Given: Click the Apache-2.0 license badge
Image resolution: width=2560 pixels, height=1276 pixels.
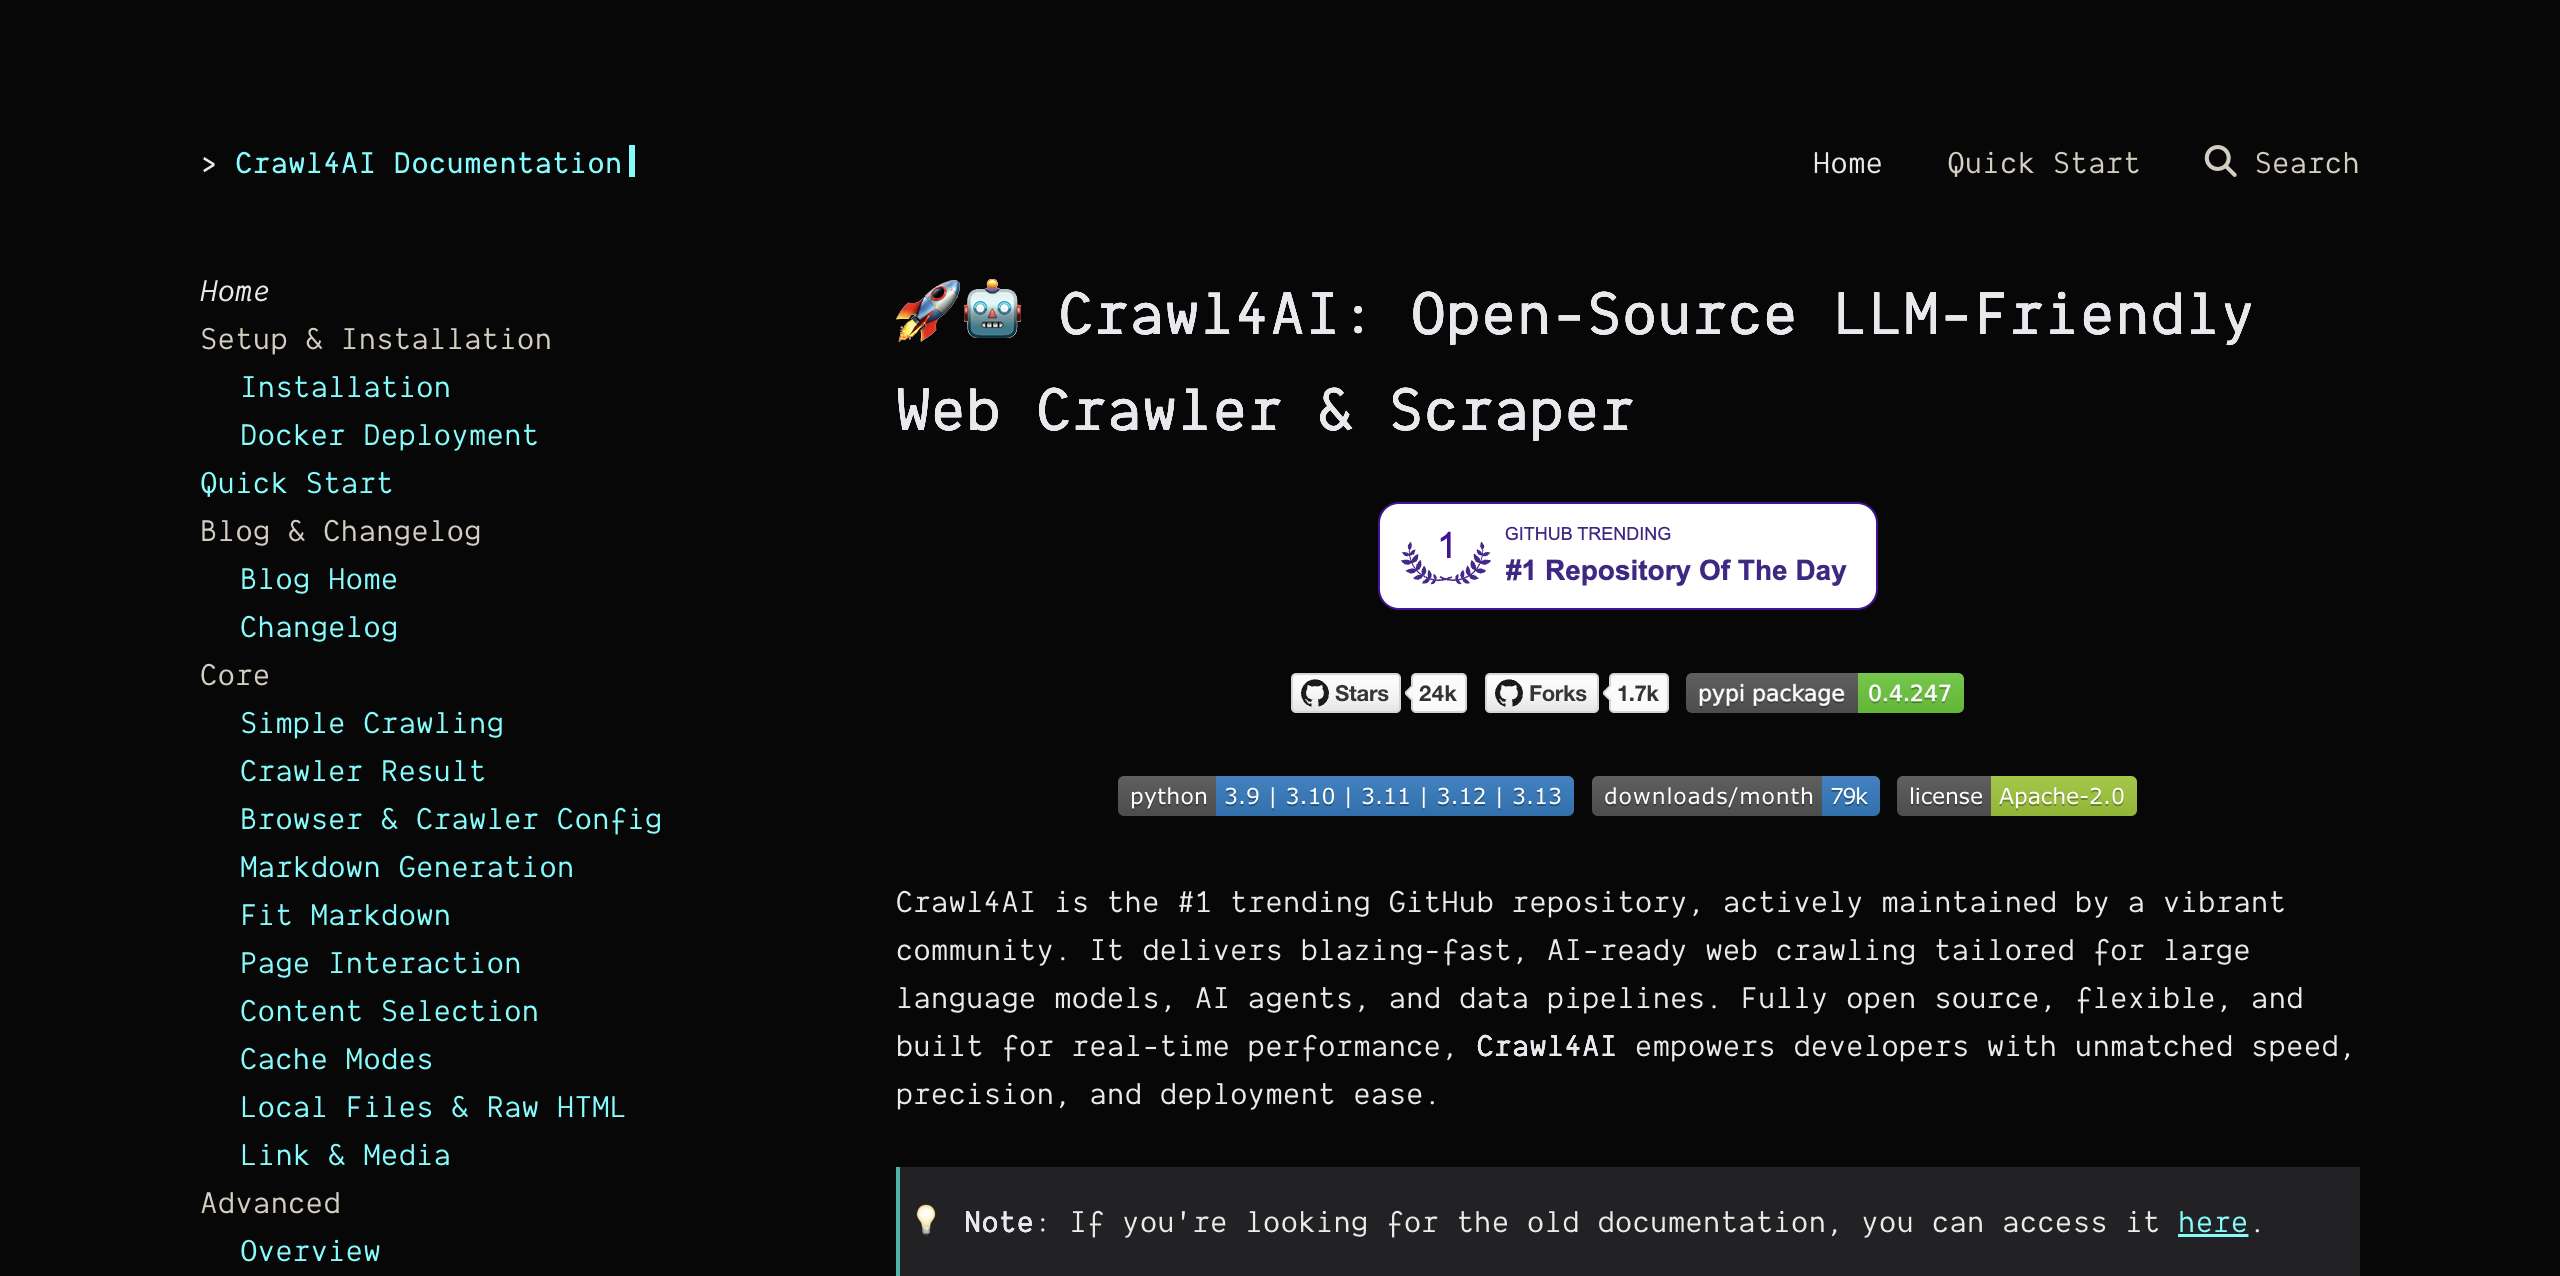Looking at the screenshot, I should [2017, 796].
